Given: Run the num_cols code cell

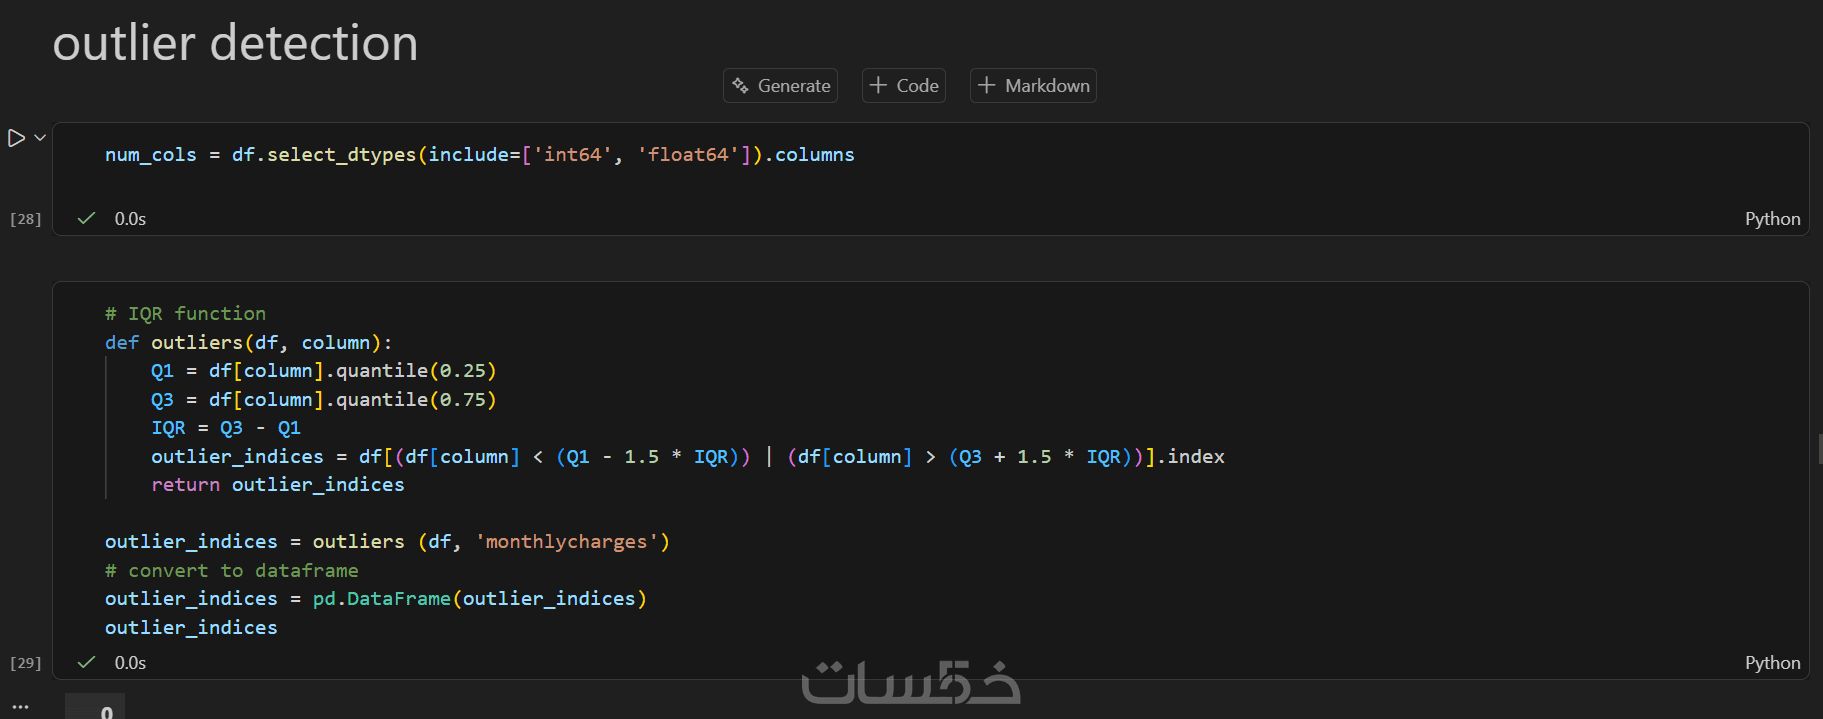Looking at the screenshot, I should 16,138.
